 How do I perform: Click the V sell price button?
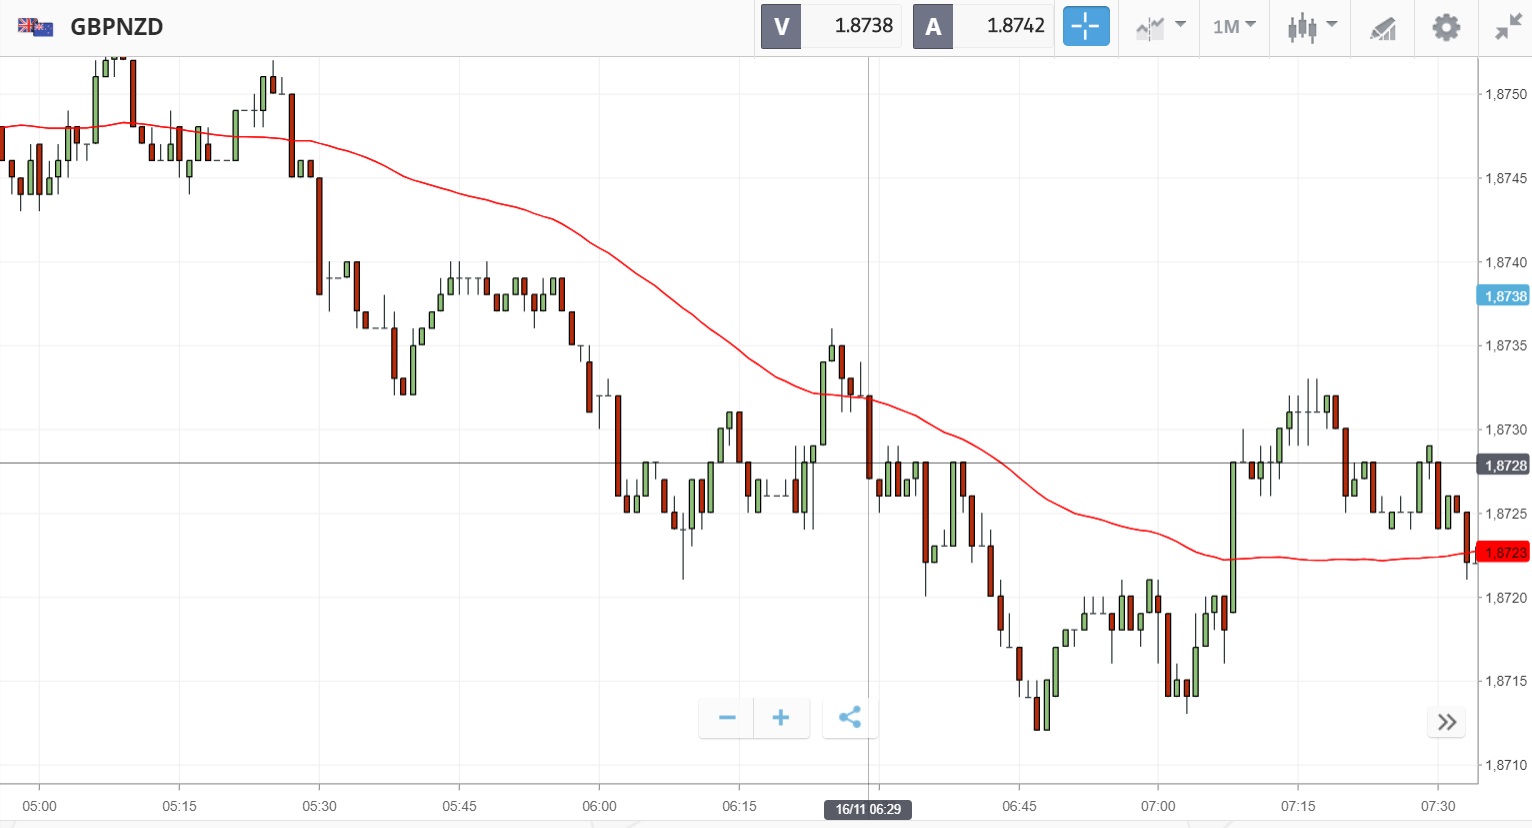click(x=831, y=26)
